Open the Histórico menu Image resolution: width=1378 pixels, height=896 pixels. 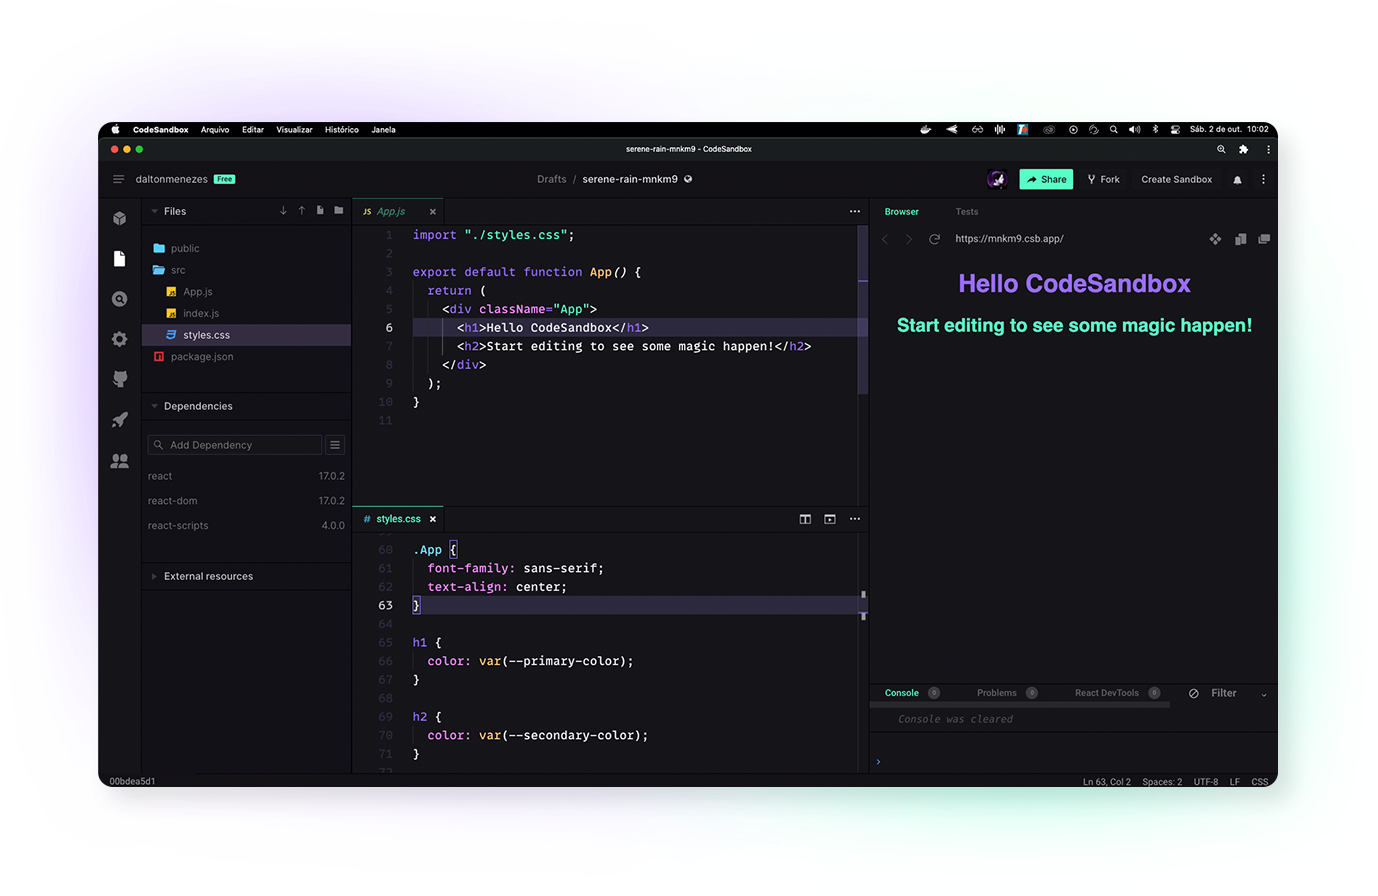click(341, 130)
